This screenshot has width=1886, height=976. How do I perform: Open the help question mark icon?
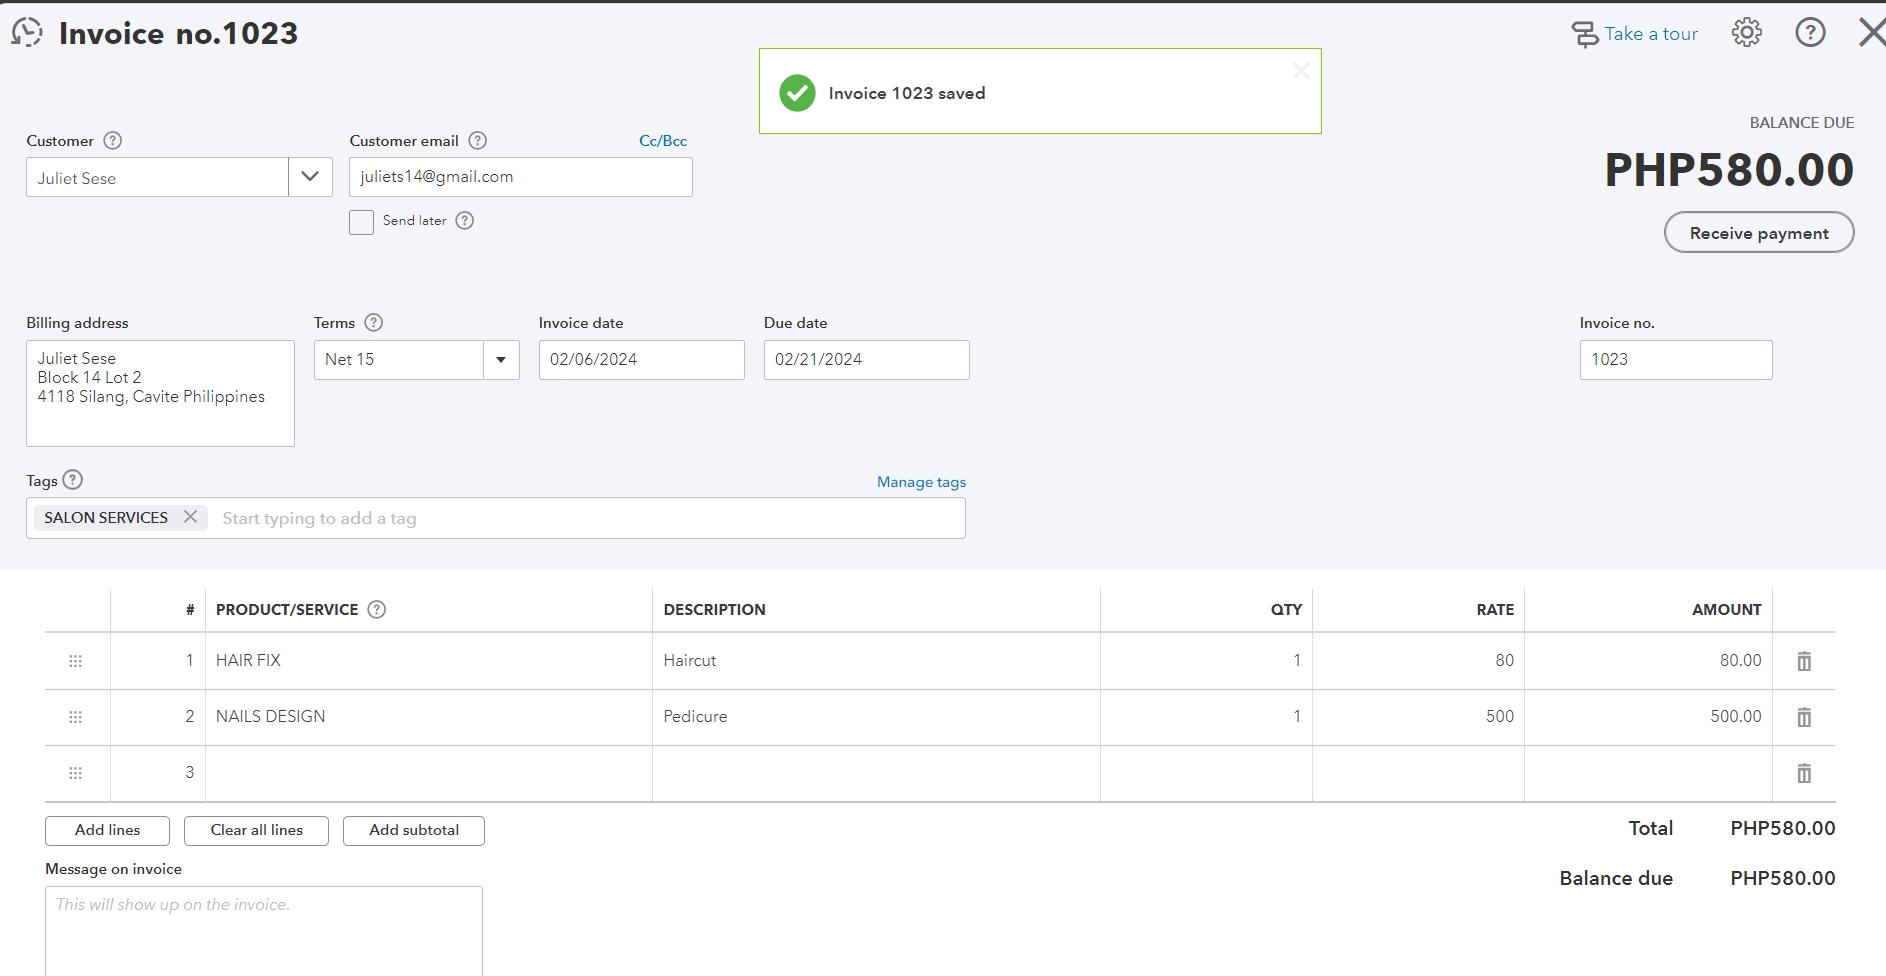tap(1810, 33)
